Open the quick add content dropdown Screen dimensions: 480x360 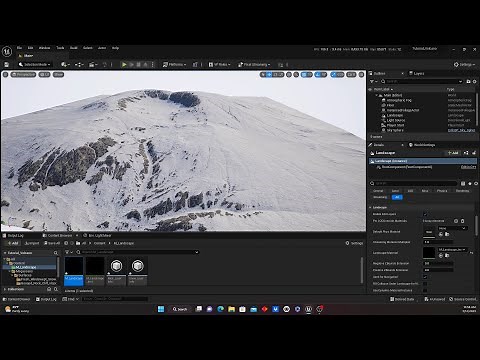tap(65, 65)
